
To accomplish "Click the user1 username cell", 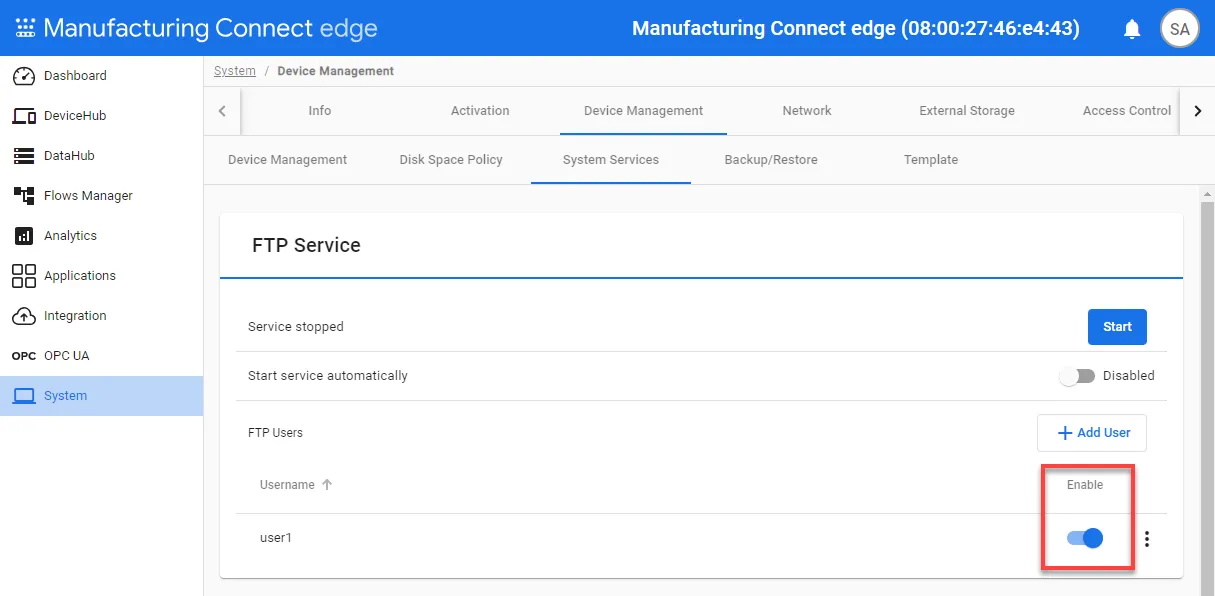I will tap(276, 538).
